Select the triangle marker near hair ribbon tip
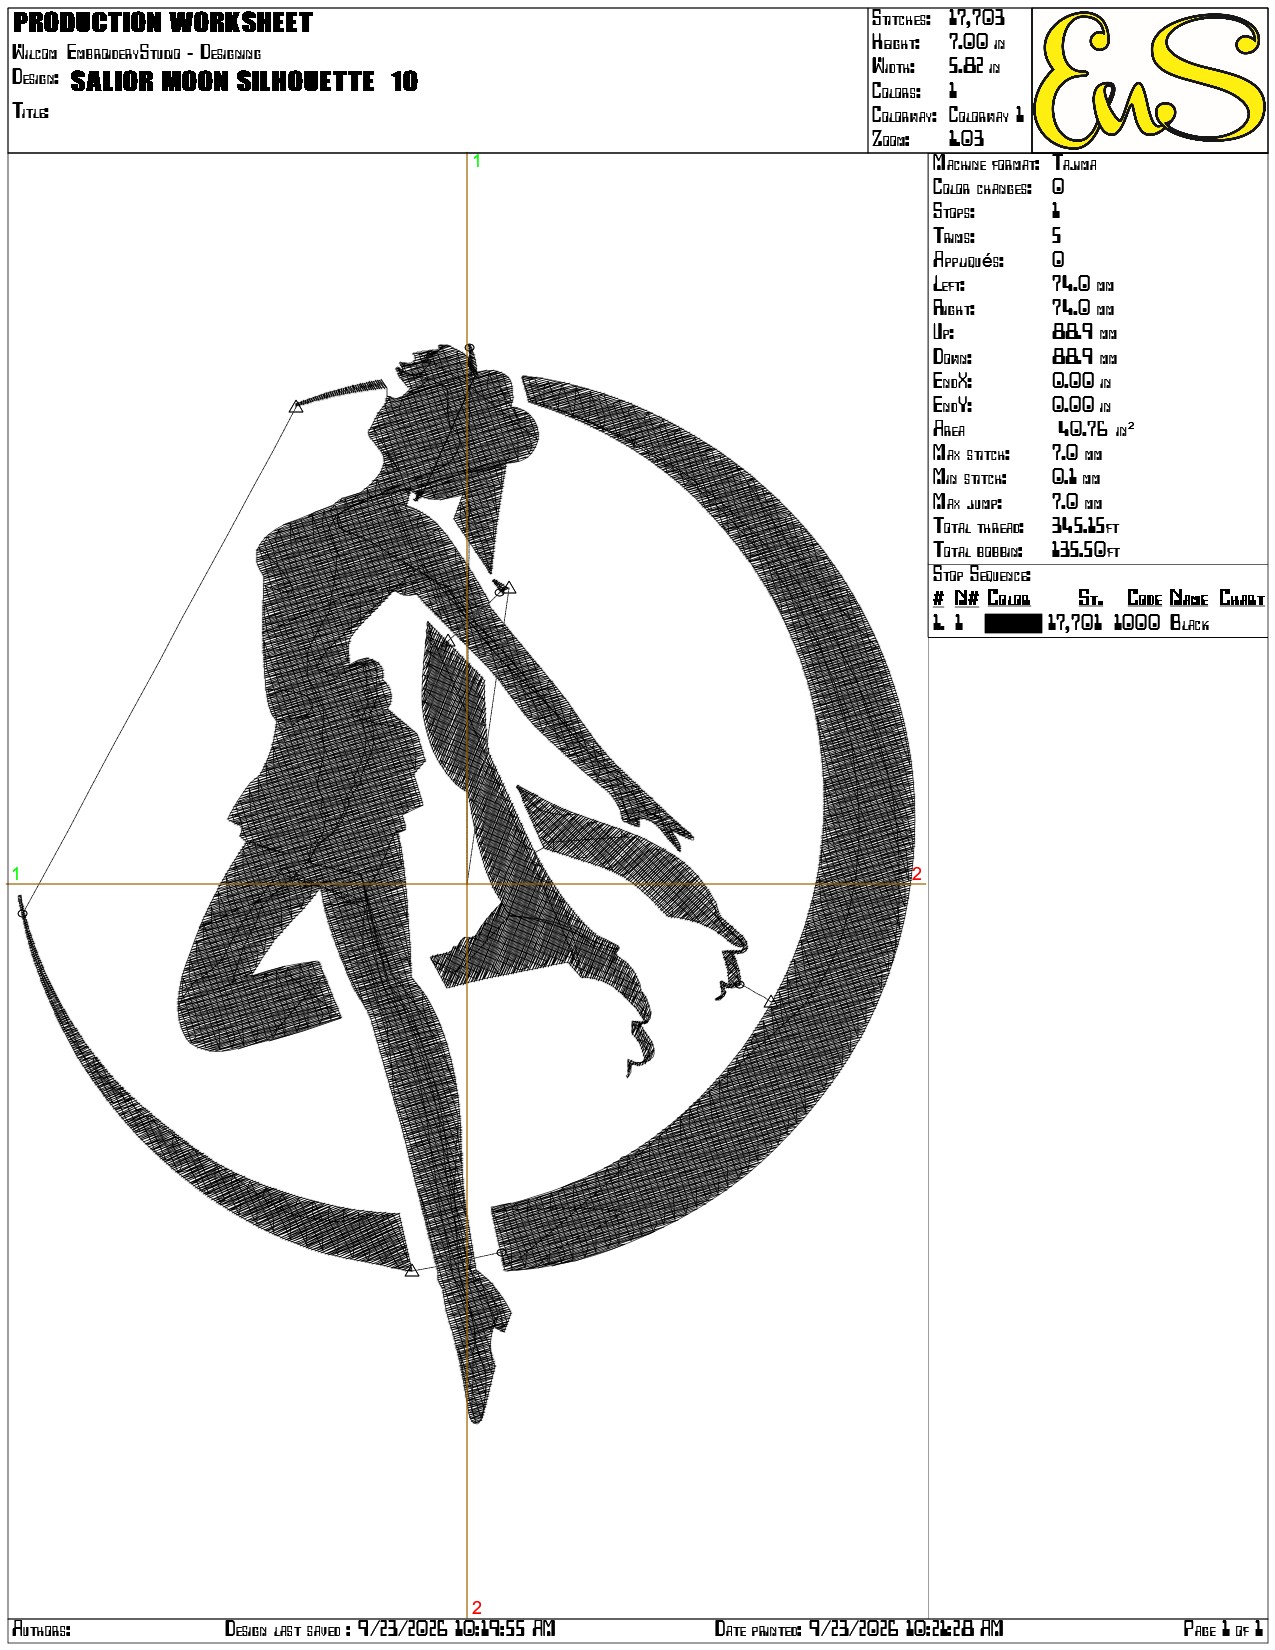1275x1650 pixels. click(x=770, y=1000)
